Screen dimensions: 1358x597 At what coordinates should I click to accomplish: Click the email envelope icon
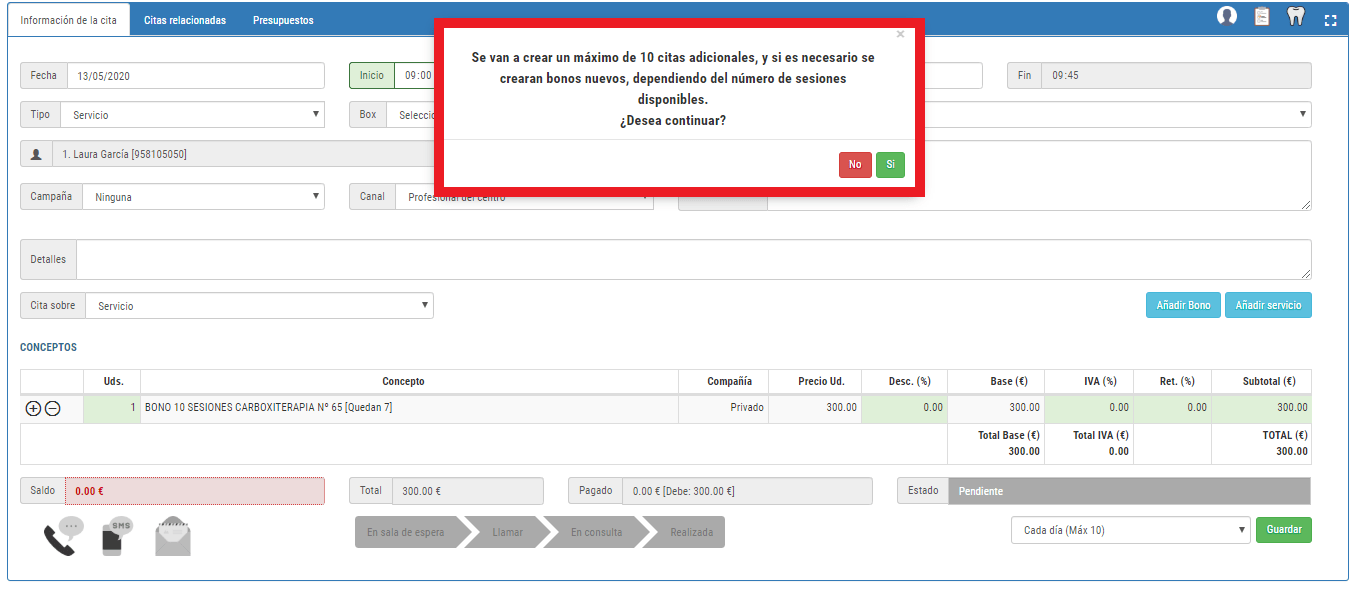coord(173,537)
